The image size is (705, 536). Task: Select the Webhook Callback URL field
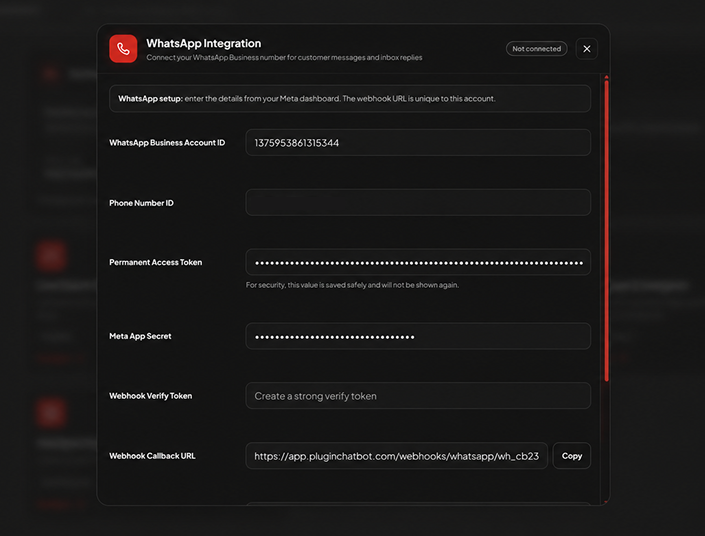point(397,456)
